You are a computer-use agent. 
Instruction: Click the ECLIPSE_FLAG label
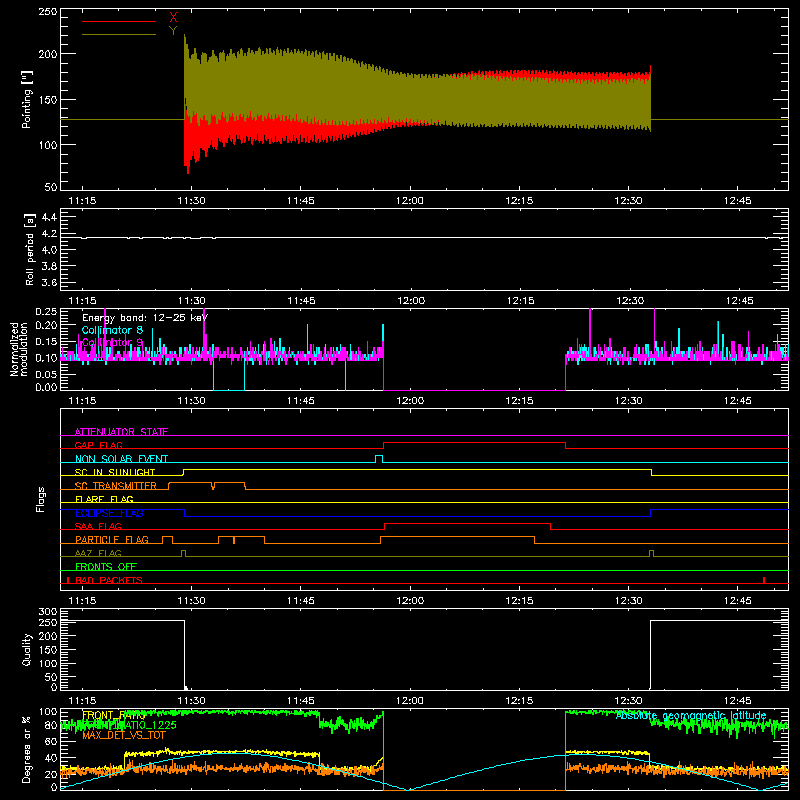pos(109,513)
